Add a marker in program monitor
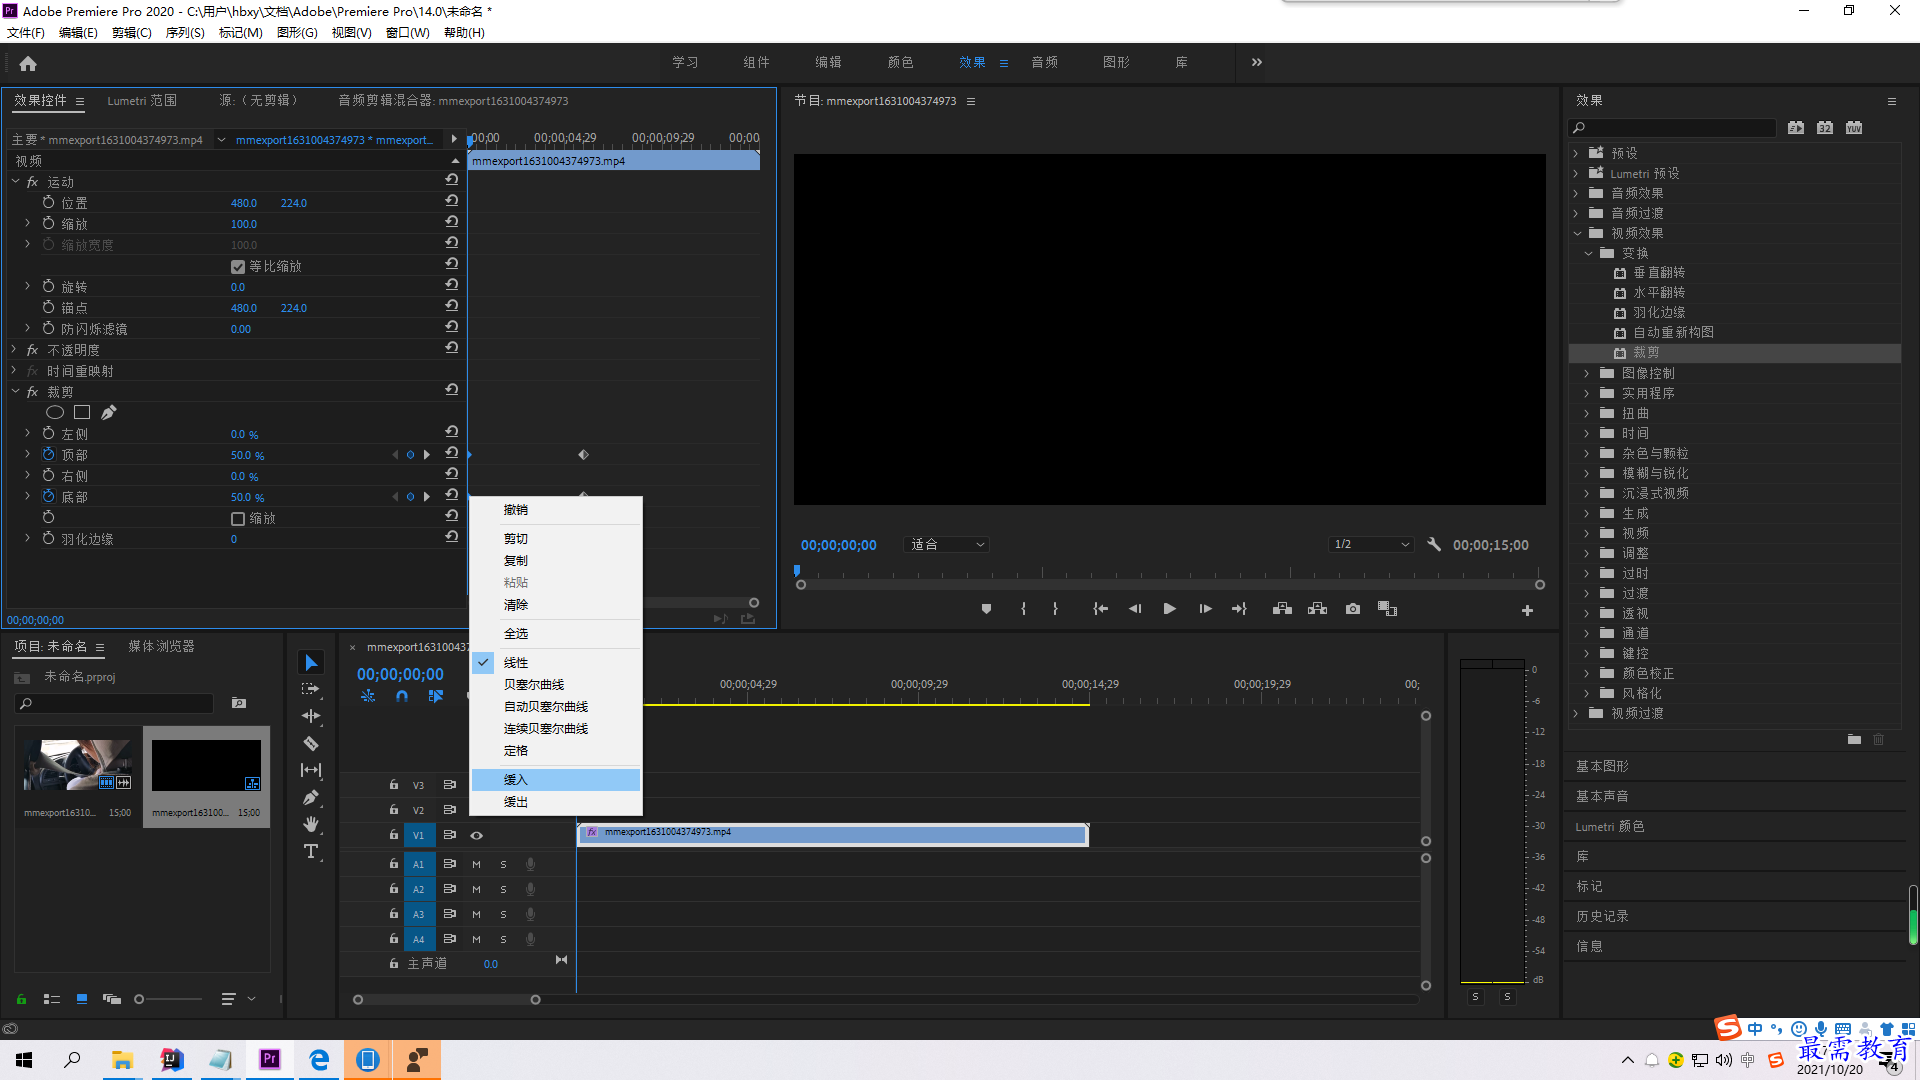The width and height of the screenshot is (1920, 1080). (x=986, y=609)
